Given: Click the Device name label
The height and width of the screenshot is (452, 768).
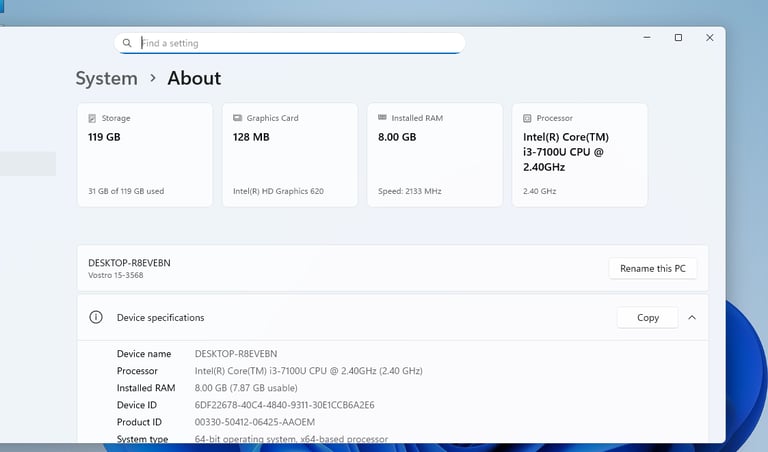Looking at the screenshot, I should (144, 354).
